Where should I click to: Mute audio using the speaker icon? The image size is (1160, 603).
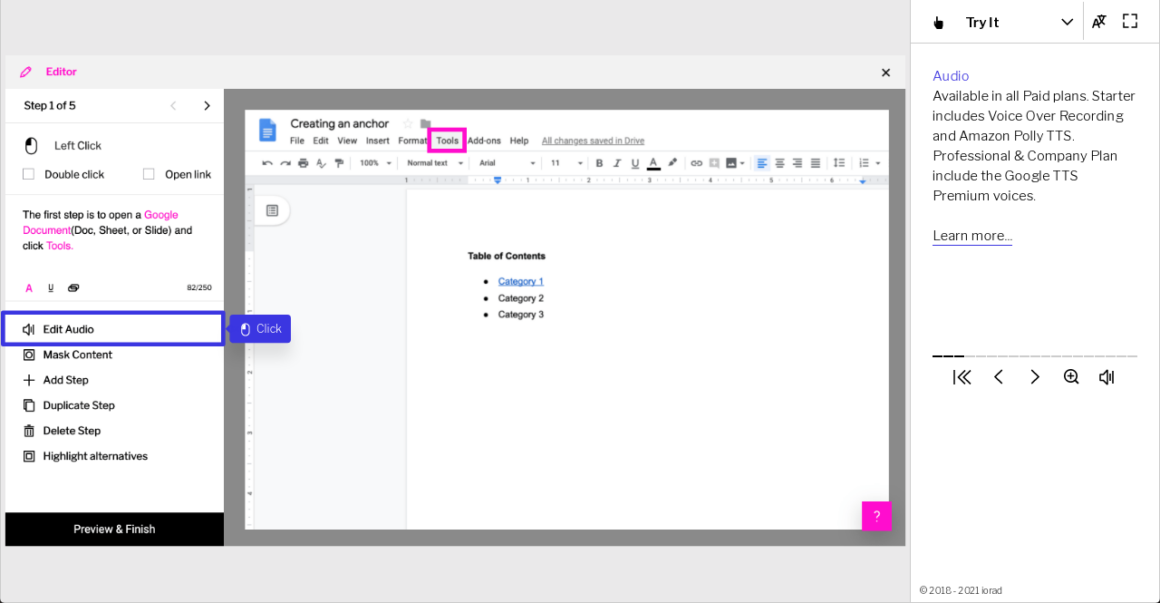click(x=1106, y=377)
